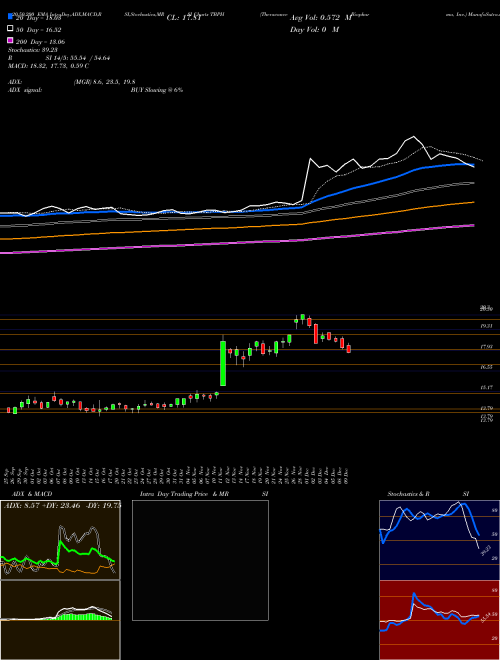Screen dimensions: 500x660
Task: Click the 'Stochastics: 39.23' readout
Action: pos(33,50)
